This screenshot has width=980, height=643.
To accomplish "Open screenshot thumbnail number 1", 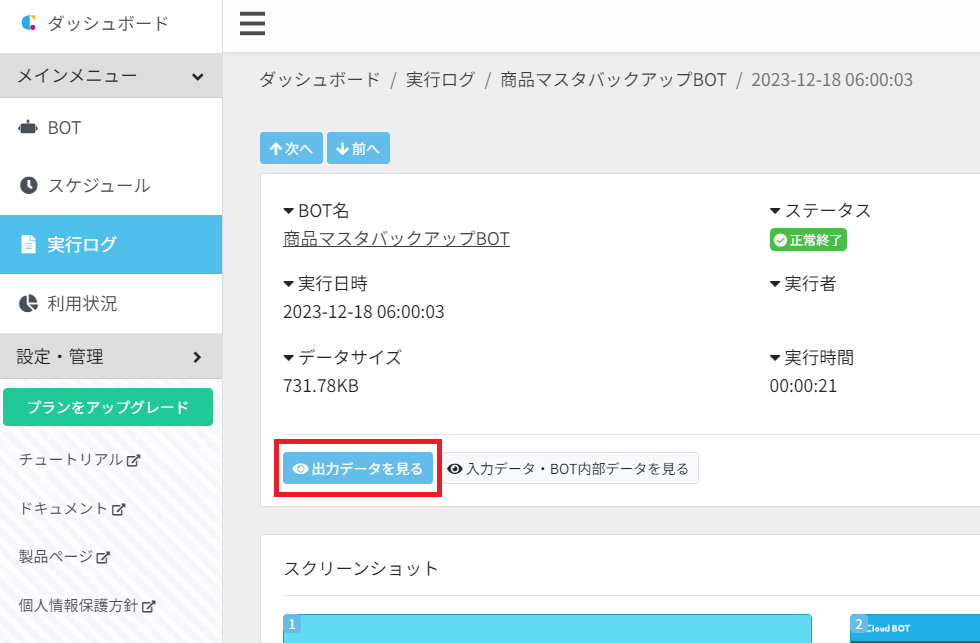I will click(548, 629).
